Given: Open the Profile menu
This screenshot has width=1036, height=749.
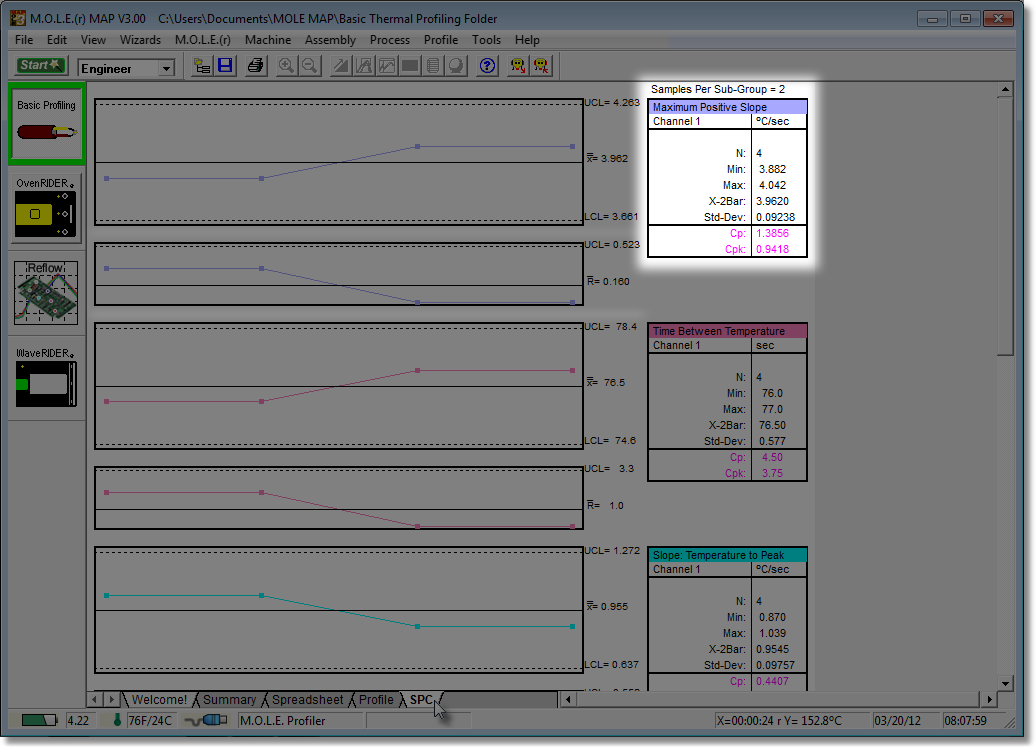Looking at the screenshot, I should tap(441, 40).
